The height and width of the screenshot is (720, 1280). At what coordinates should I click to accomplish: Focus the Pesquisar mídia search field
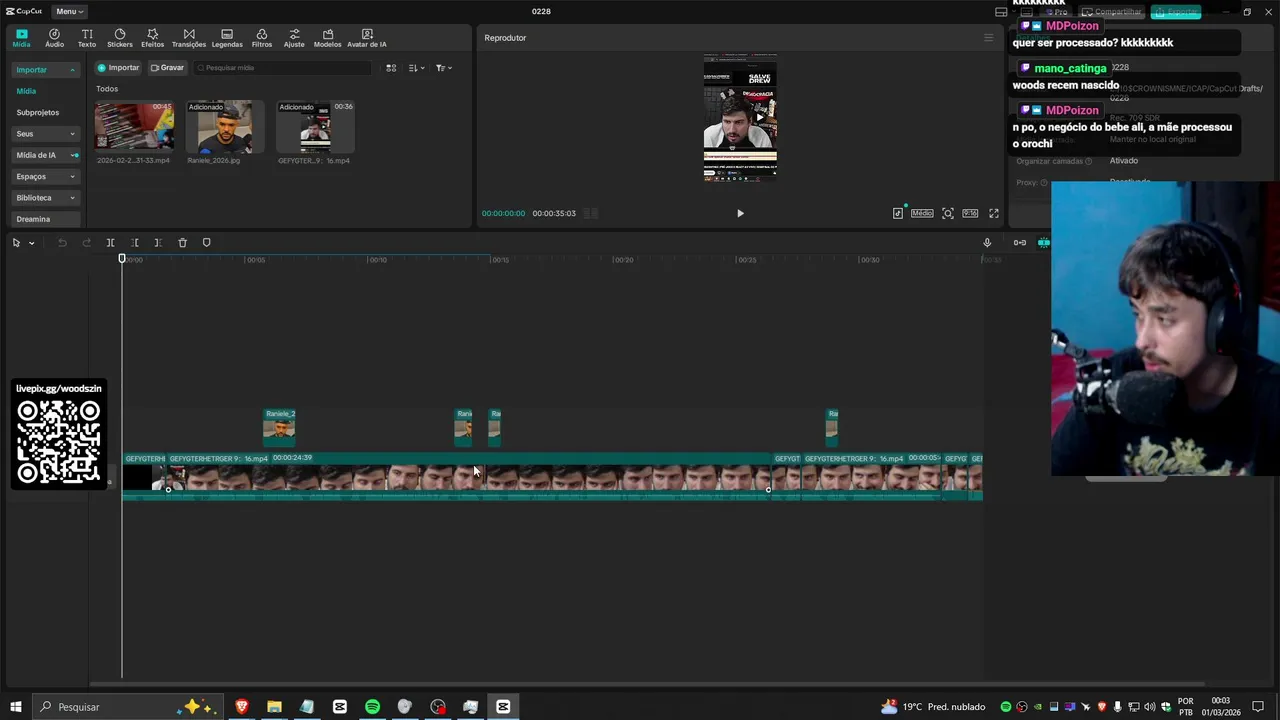(x=283, y=68)
